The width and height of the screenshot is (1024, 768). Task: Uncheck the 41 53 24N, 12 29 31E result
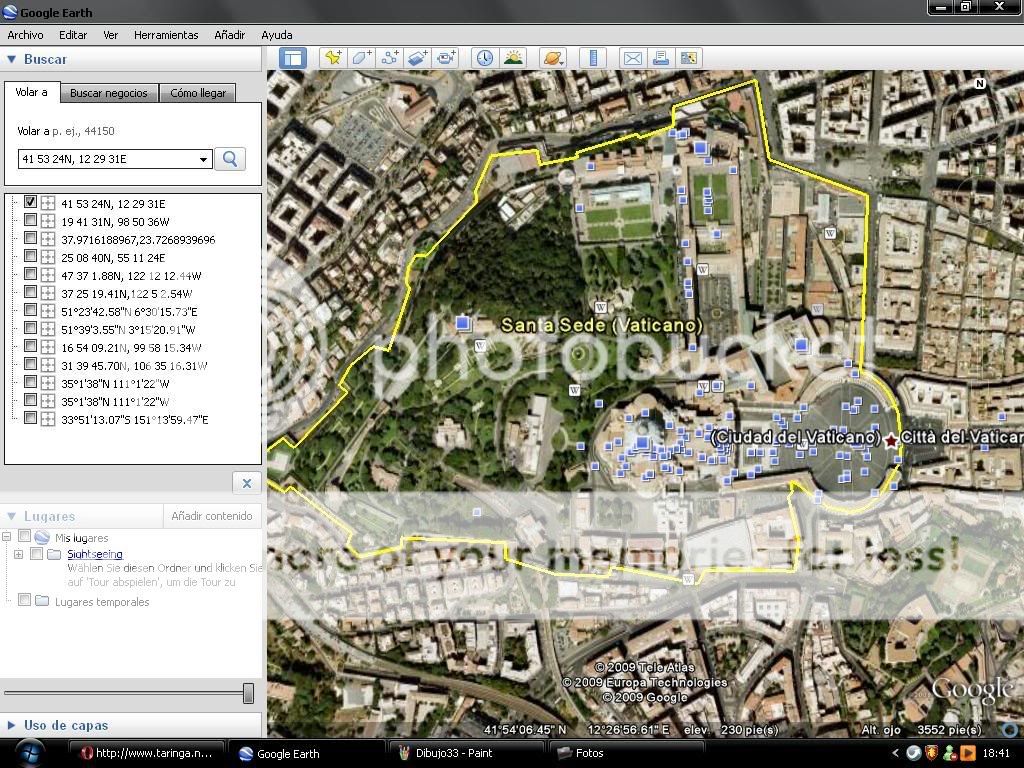[x=30, y=202]
